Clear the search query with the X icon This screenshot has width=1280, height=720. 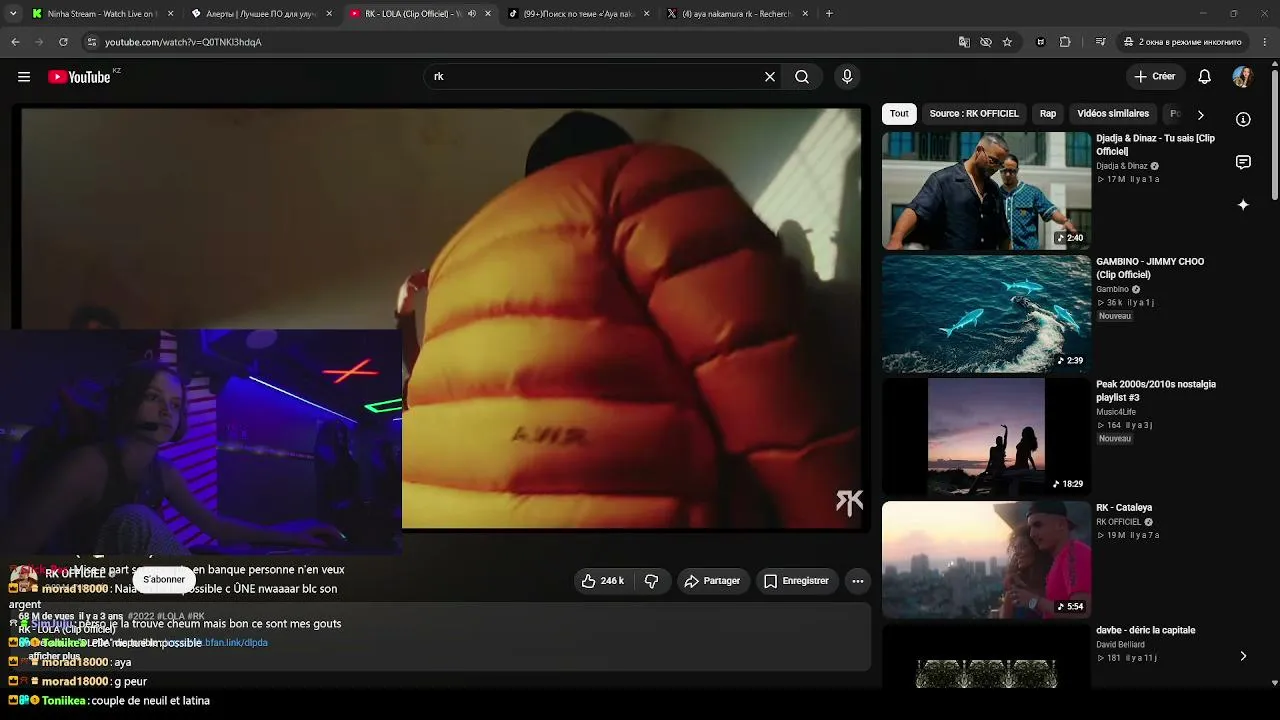tap(770, 77)
